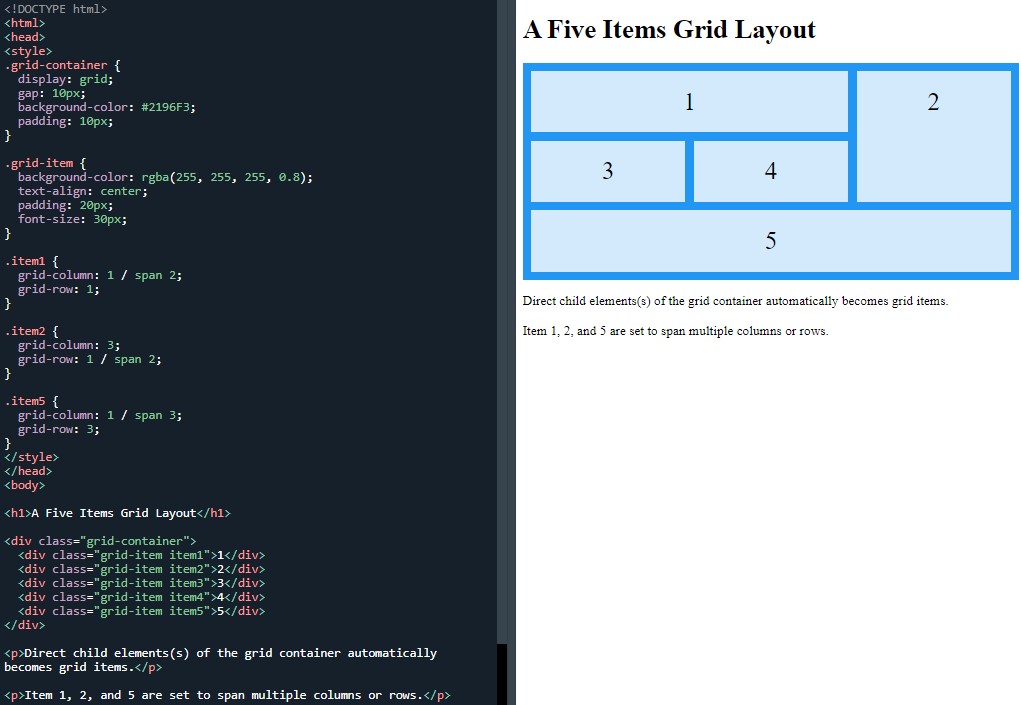This screenshot has height=705, width=1021.
Task: Click the closing </style> tag
Action: tap(32, 456)
